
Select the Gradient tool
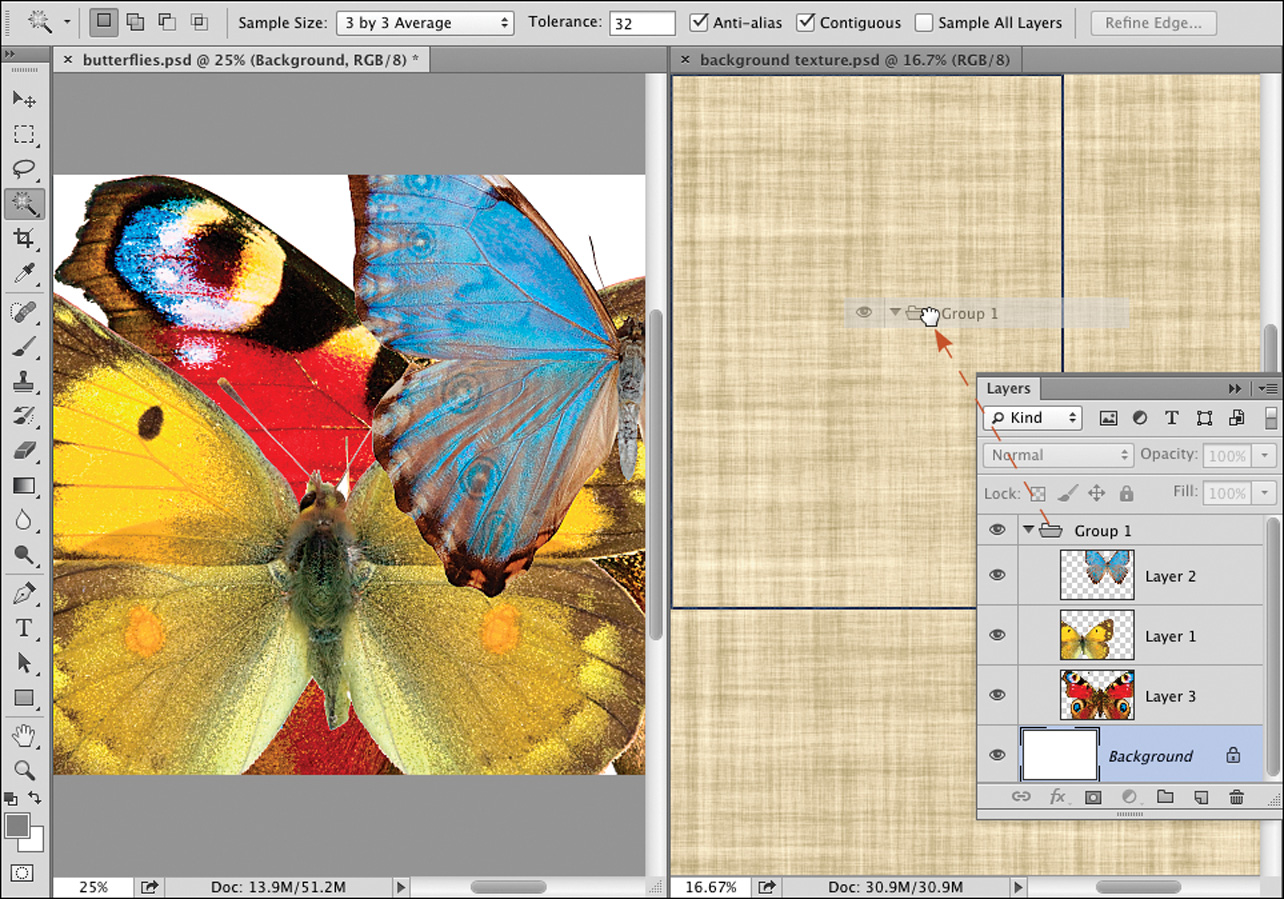24,486
